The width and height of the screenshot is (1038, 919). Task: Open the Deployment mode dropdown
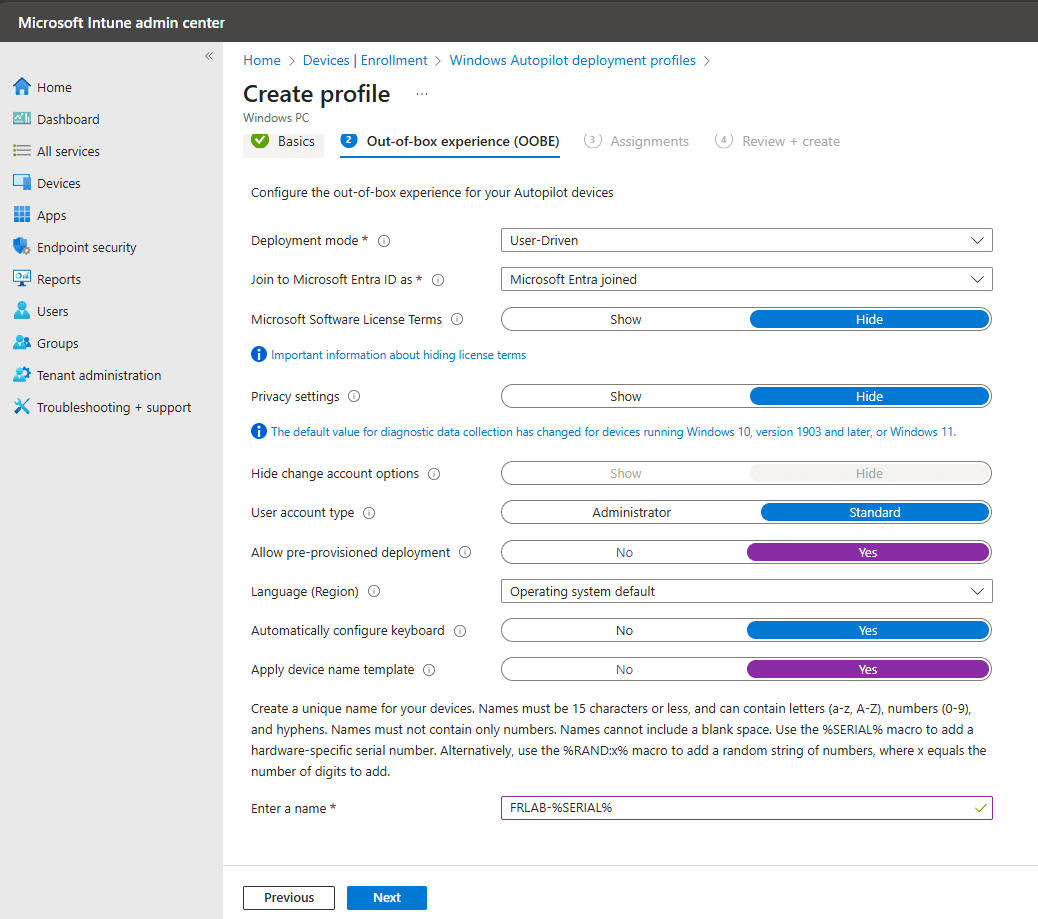point(746,240)
